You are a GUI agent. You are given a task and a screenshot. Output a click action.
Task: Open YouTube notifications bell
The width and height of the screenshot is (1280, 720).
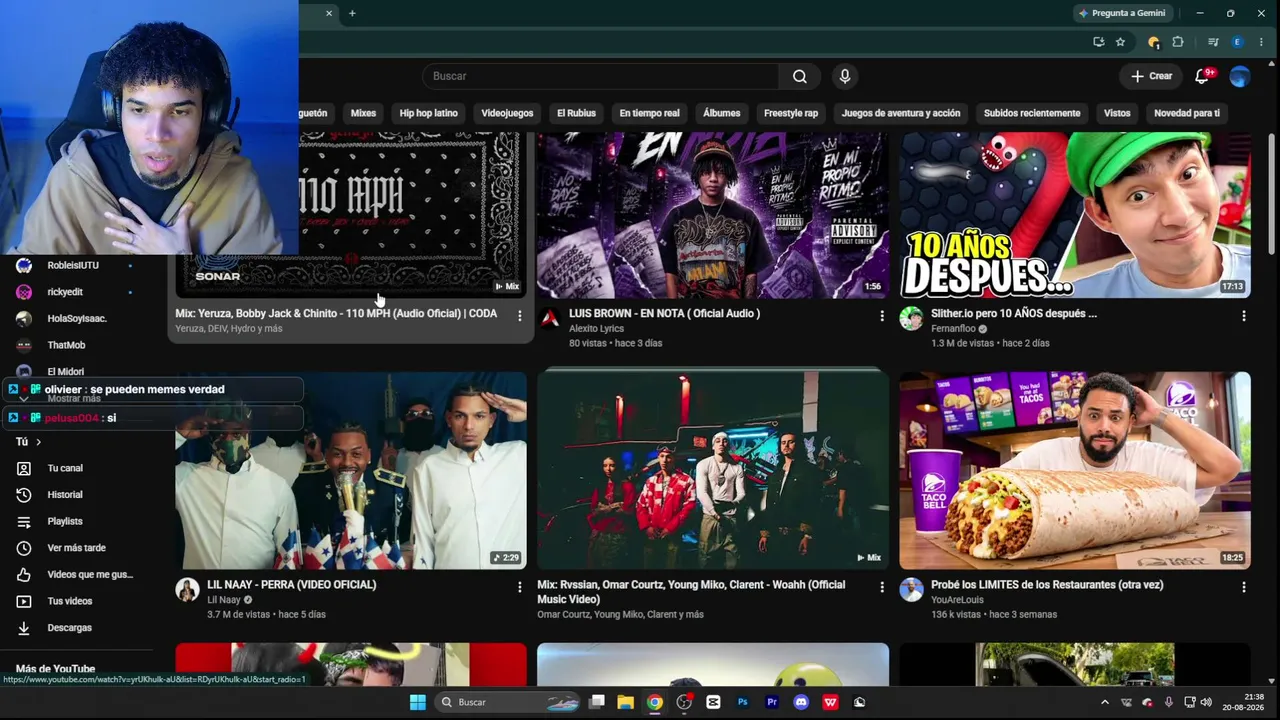[1203, 76]
